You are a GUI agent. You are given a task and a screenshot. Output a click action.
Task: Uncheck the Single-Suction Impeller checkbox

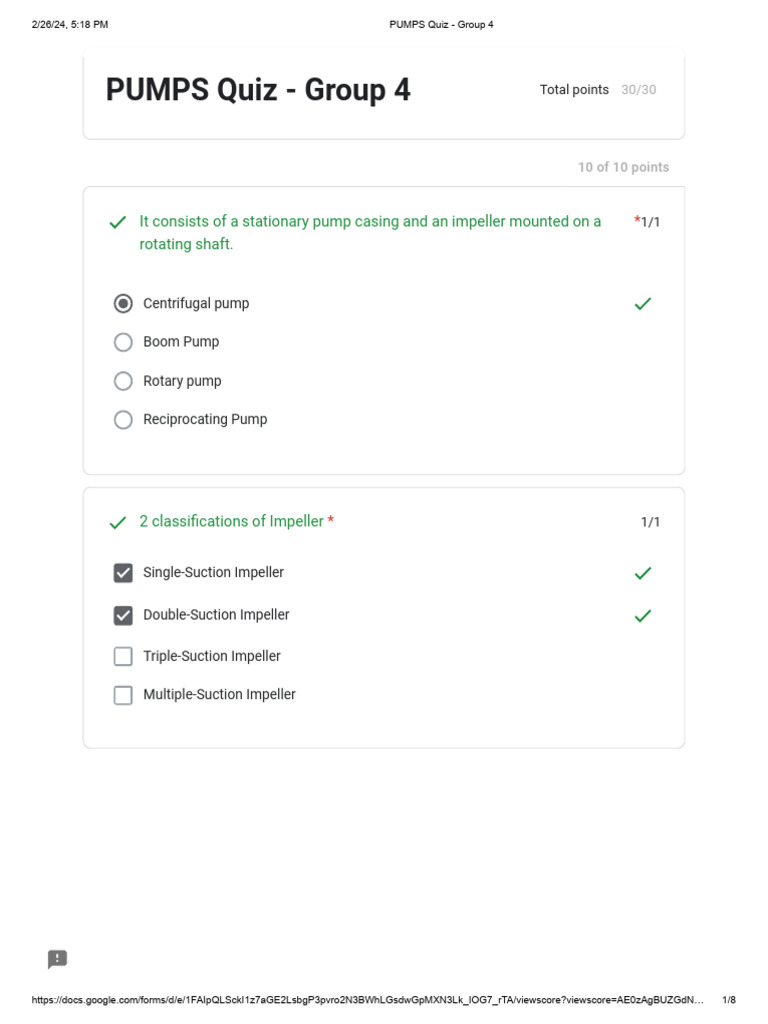click(123, 573)
